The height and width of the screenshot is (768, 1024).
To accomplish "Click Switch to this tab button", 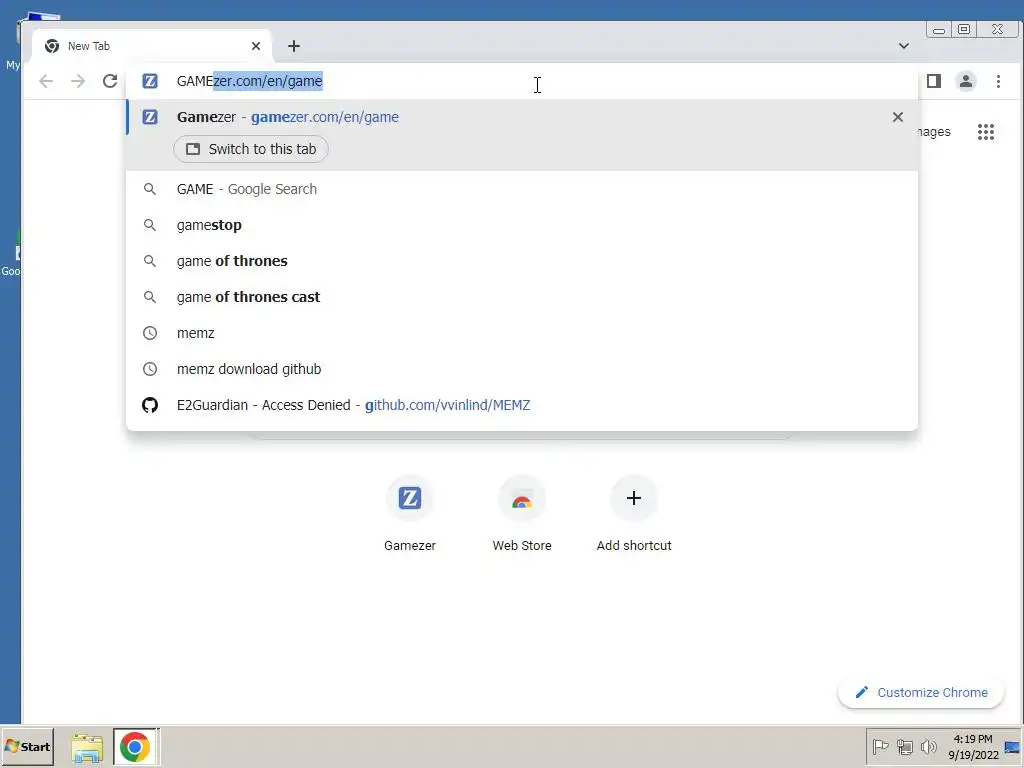I will click(251, 149).
